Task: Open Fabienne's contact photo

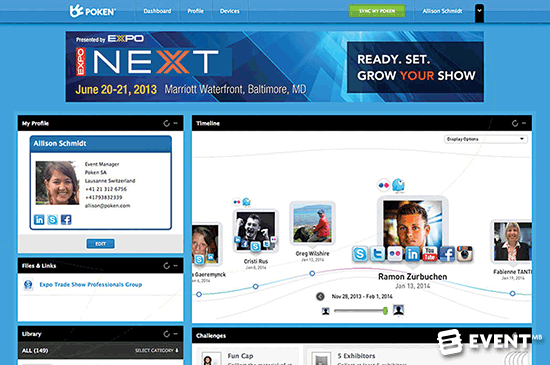Action: tap(512, 241)
